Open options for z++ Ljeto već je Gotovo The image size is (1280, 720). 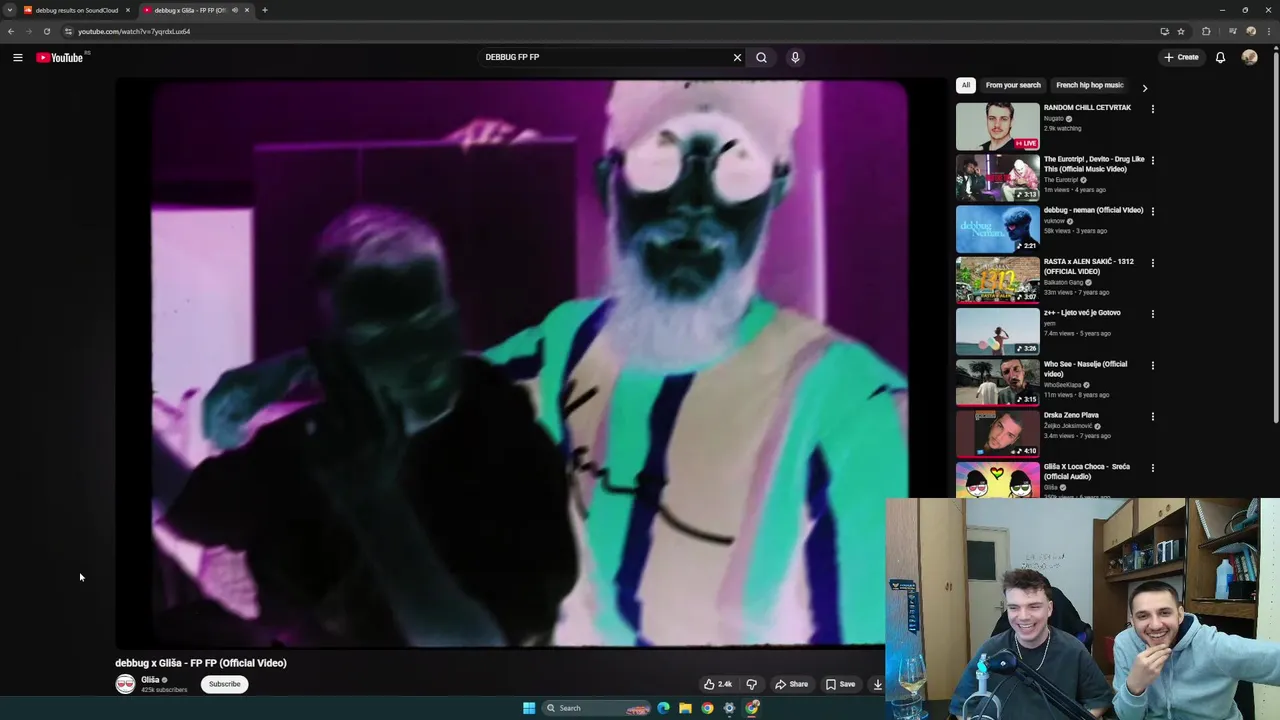(1153, 313)
